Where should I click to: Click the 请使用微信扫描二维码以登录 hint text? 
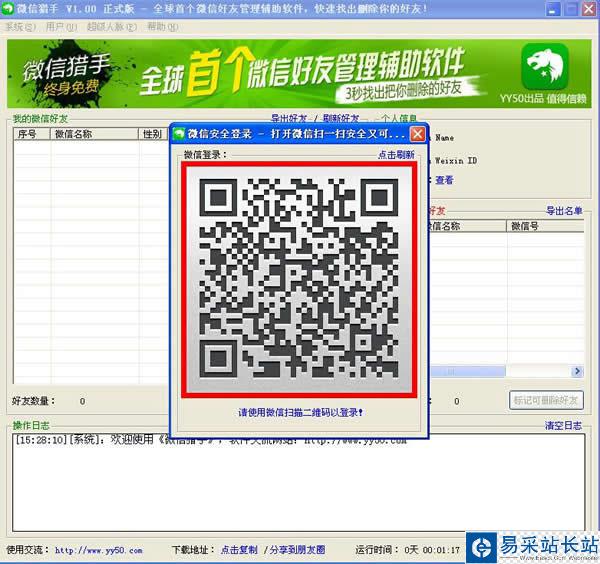point(300,412)
